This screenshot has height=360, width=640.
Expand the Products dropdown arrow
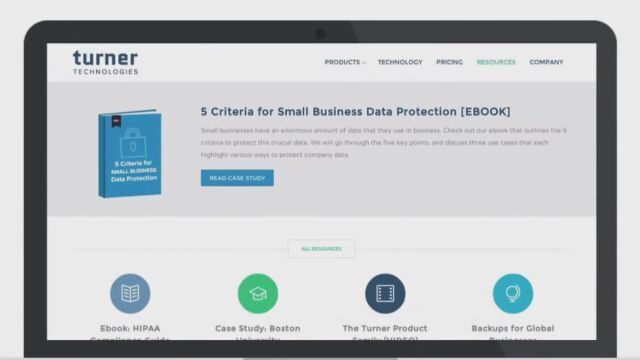[x=364, y=62]
